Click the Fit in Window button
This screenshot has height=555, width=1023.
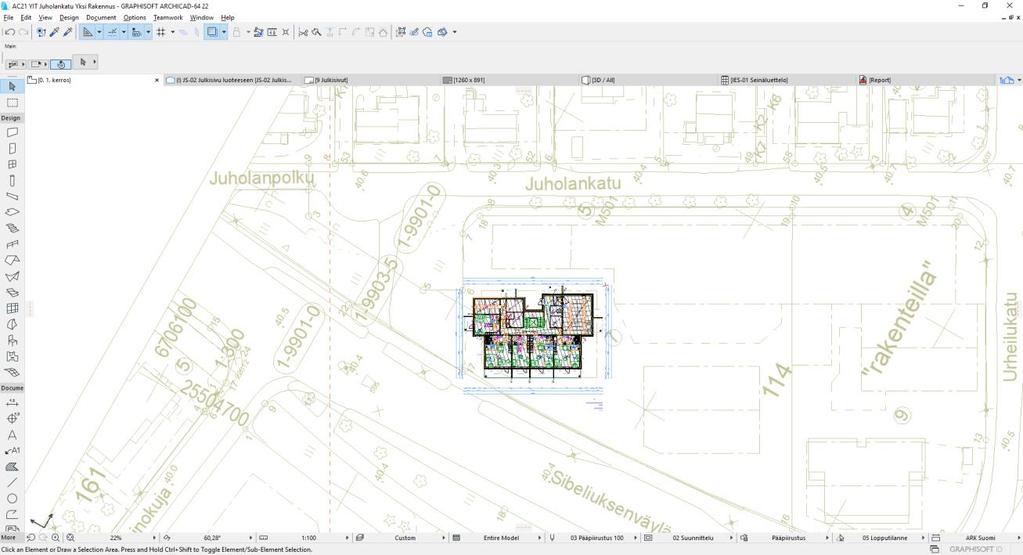(x=70, y=538)
